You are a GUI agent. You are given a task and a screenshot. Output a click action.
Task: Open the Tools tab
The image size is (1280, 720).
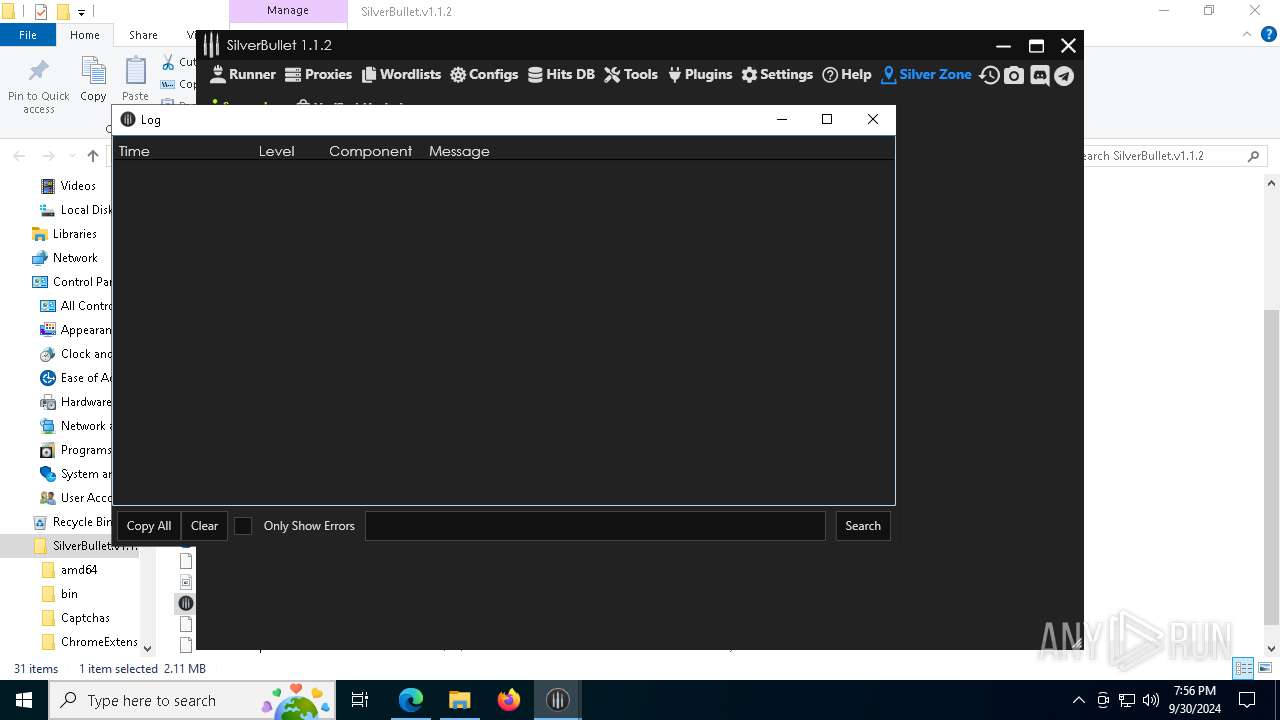pos(631,74)
